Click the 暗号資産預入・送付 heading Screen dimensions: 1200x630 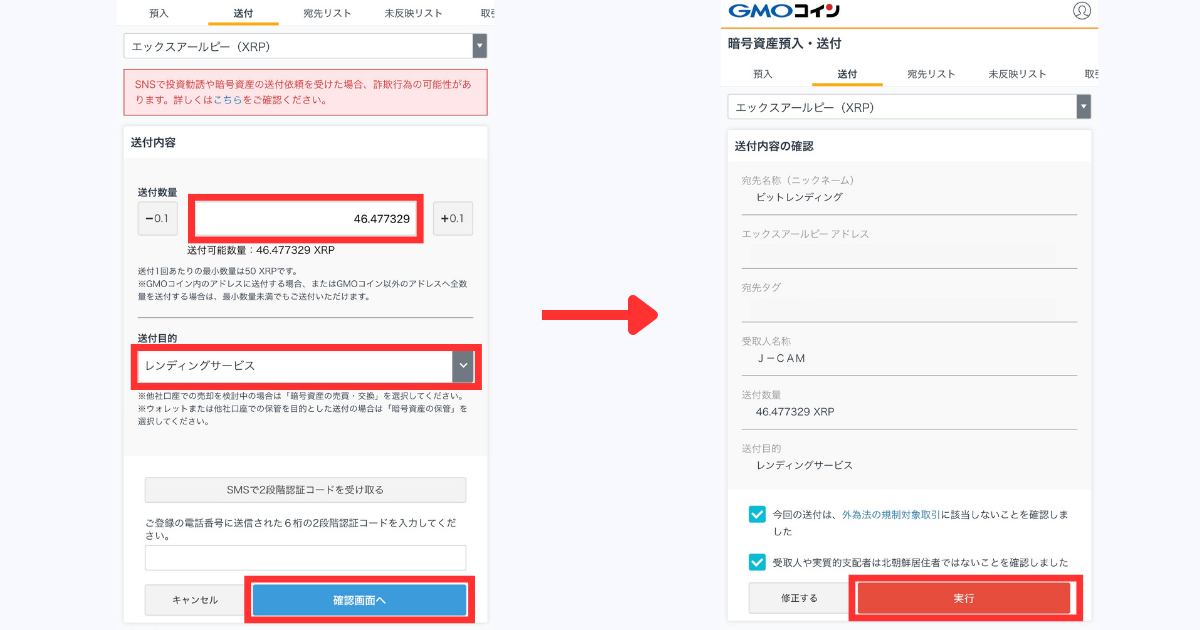(x=784, y=44)
